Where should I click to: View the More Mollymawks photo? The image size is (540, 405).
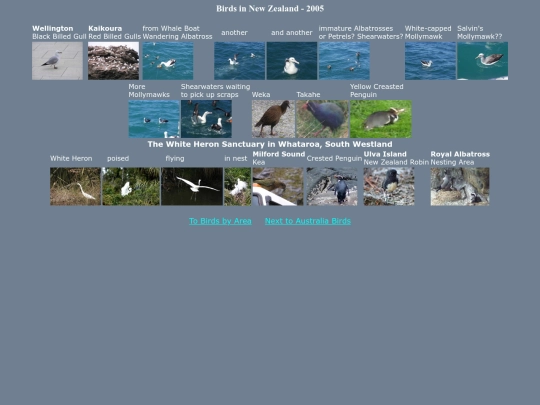click(x=154, y=119)
